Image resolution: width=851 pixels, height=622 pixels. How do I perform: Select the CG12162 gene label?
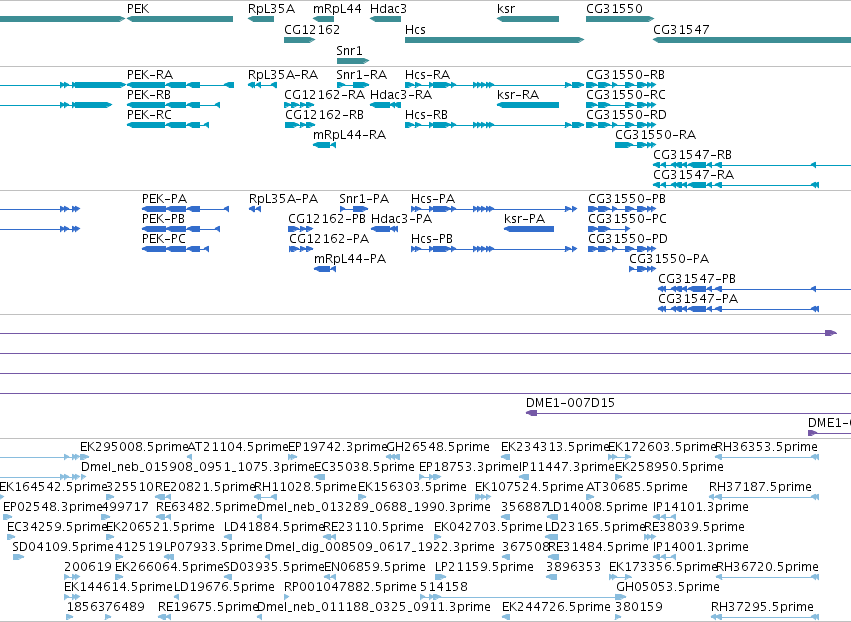(312, 29)
